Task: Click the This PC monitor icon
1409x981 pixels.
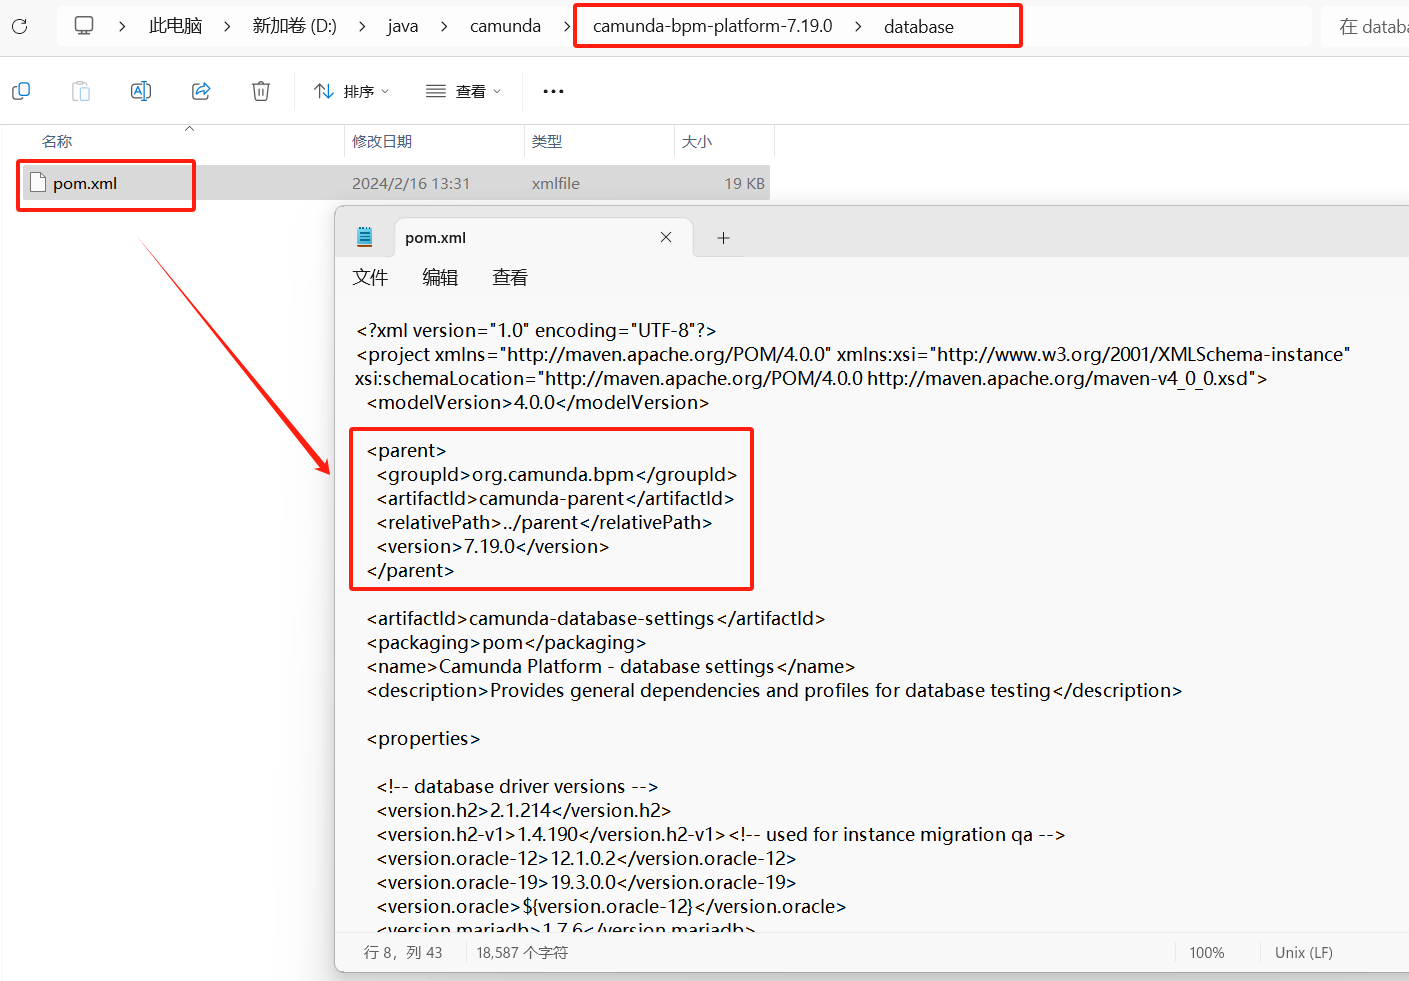Action: coord(84,26)
